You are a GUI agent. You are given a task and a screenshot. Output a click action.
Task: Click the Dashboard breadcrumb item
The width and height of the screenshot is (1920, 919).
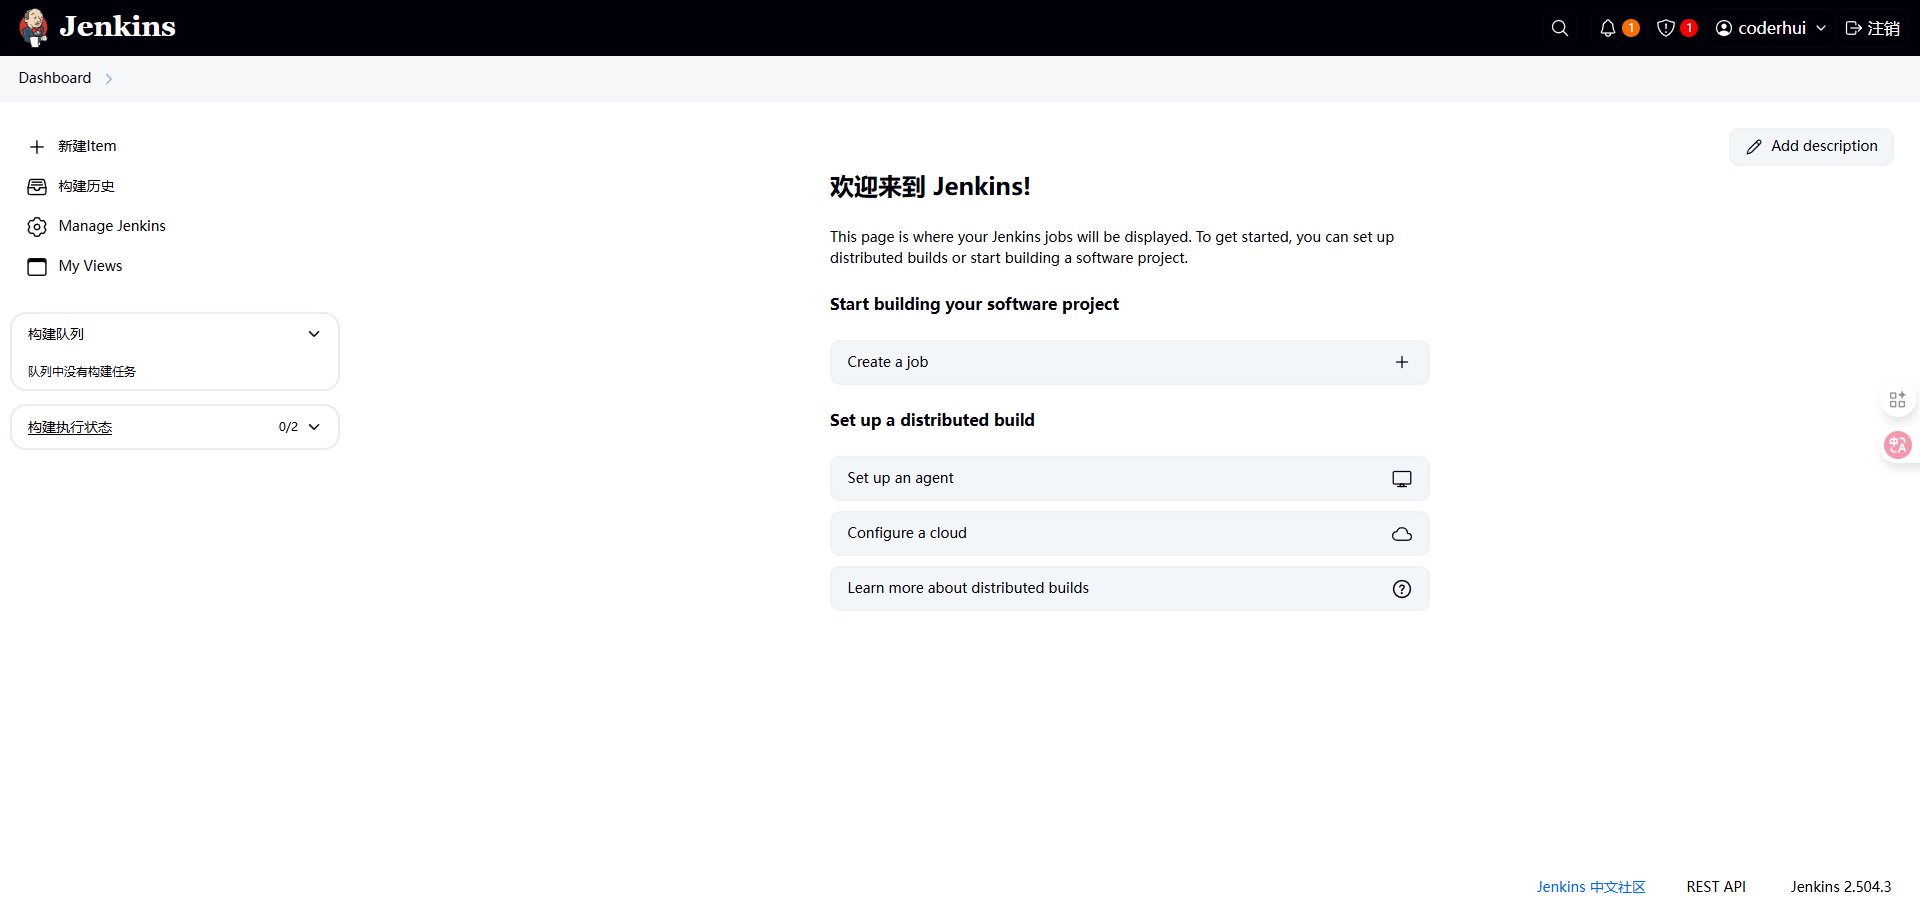(55, 78)
